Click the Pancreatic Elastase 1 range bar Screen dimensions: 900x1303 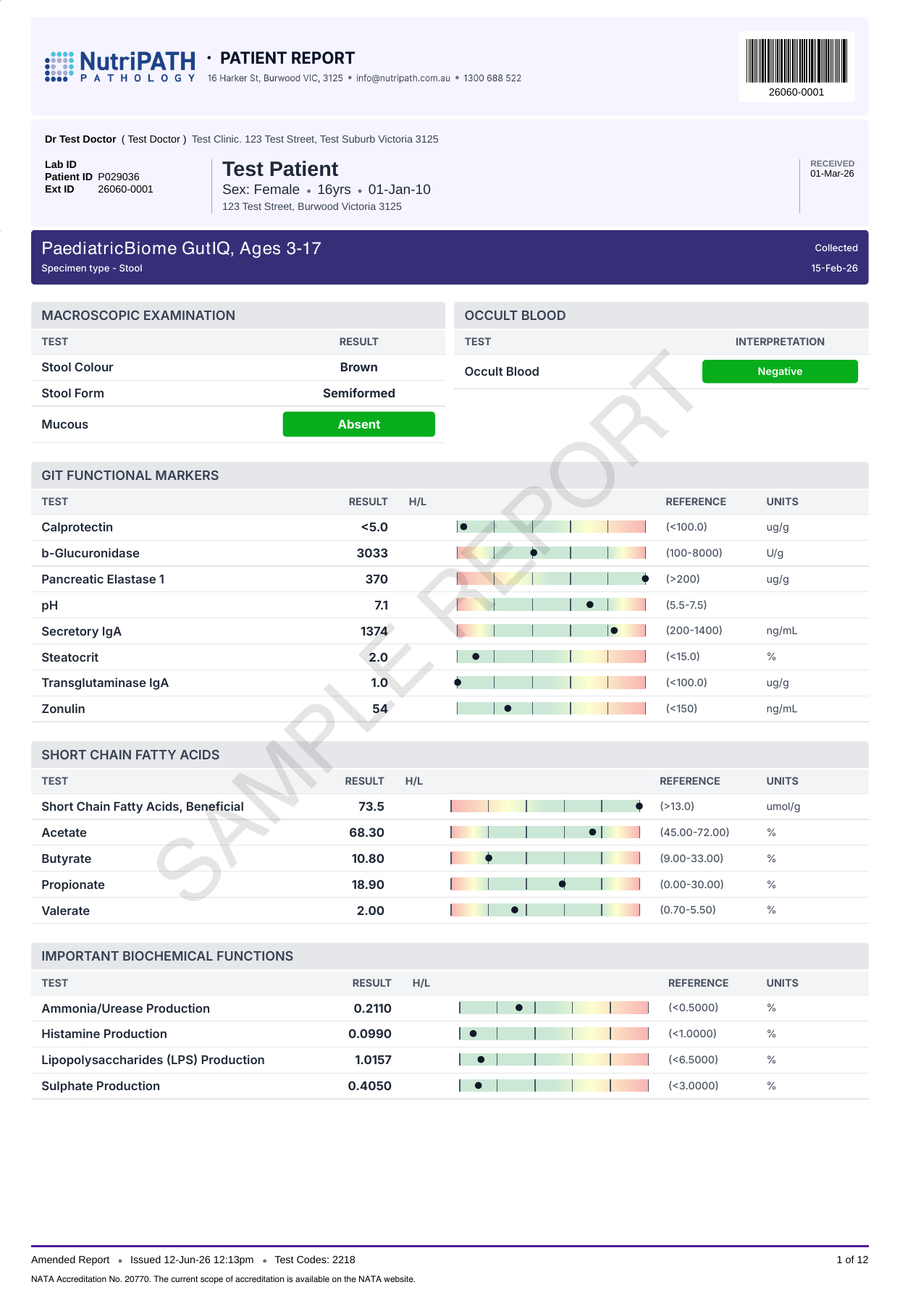pos(551,579)
